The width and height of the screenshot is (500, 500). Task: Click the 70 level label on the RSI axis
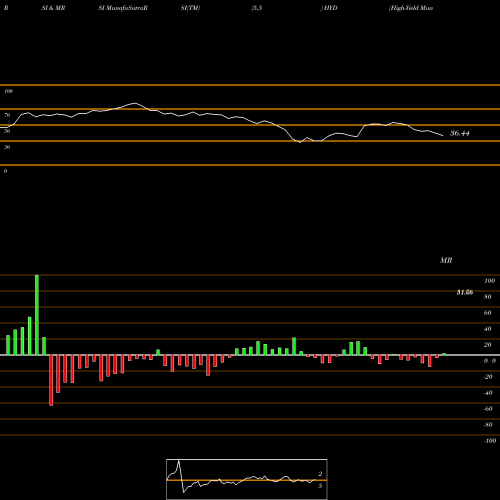(7, 115)
